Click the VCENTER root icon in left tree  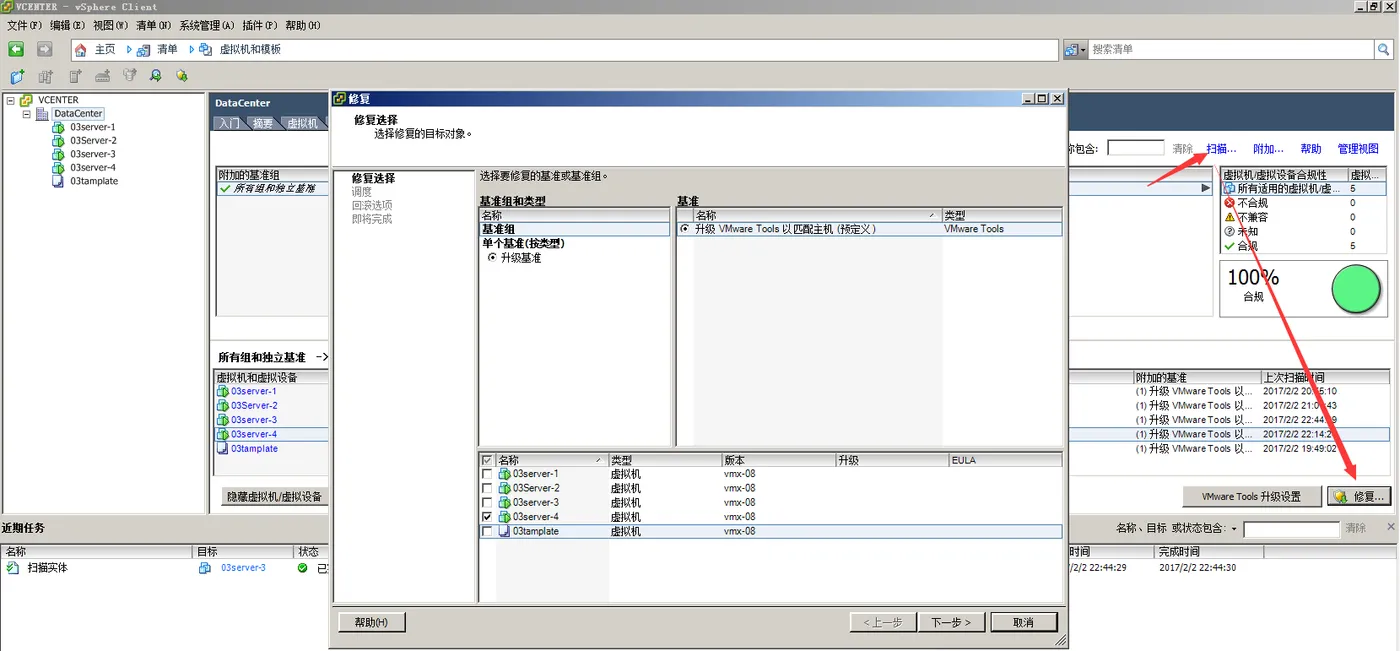click(x=27, y=100)
